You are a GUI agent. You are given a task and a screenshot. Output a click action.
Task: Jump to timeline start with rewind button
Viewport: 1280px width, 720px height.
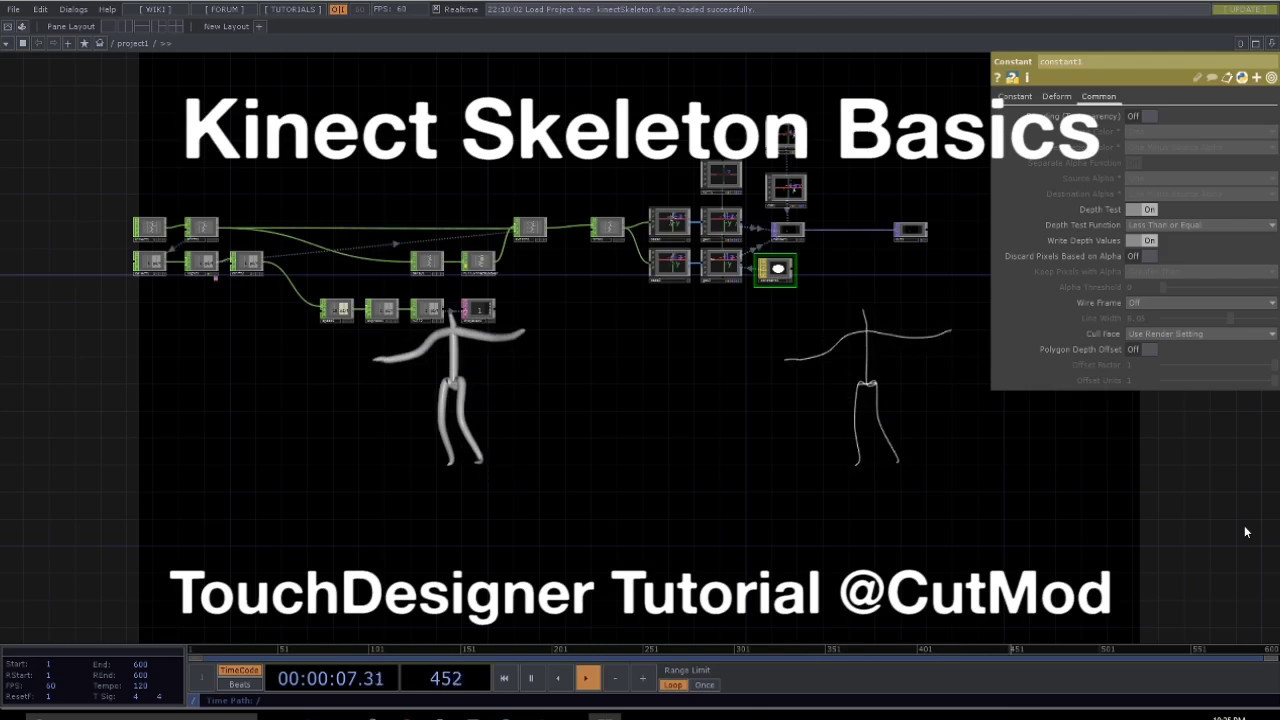click(x=504, y=678)
